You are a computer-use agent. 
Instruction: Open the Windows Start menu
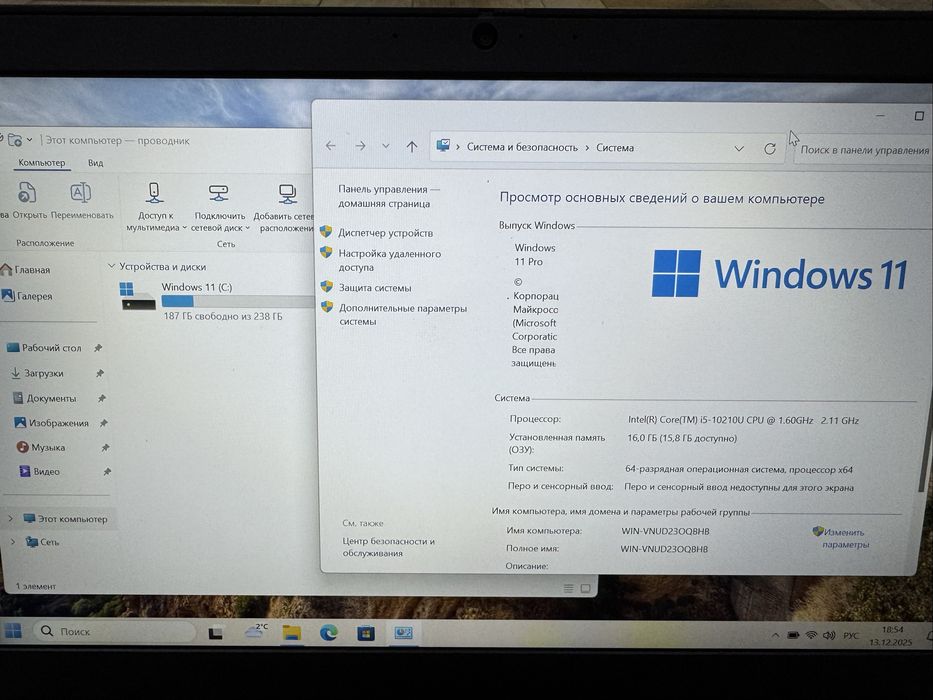(12, 630)
